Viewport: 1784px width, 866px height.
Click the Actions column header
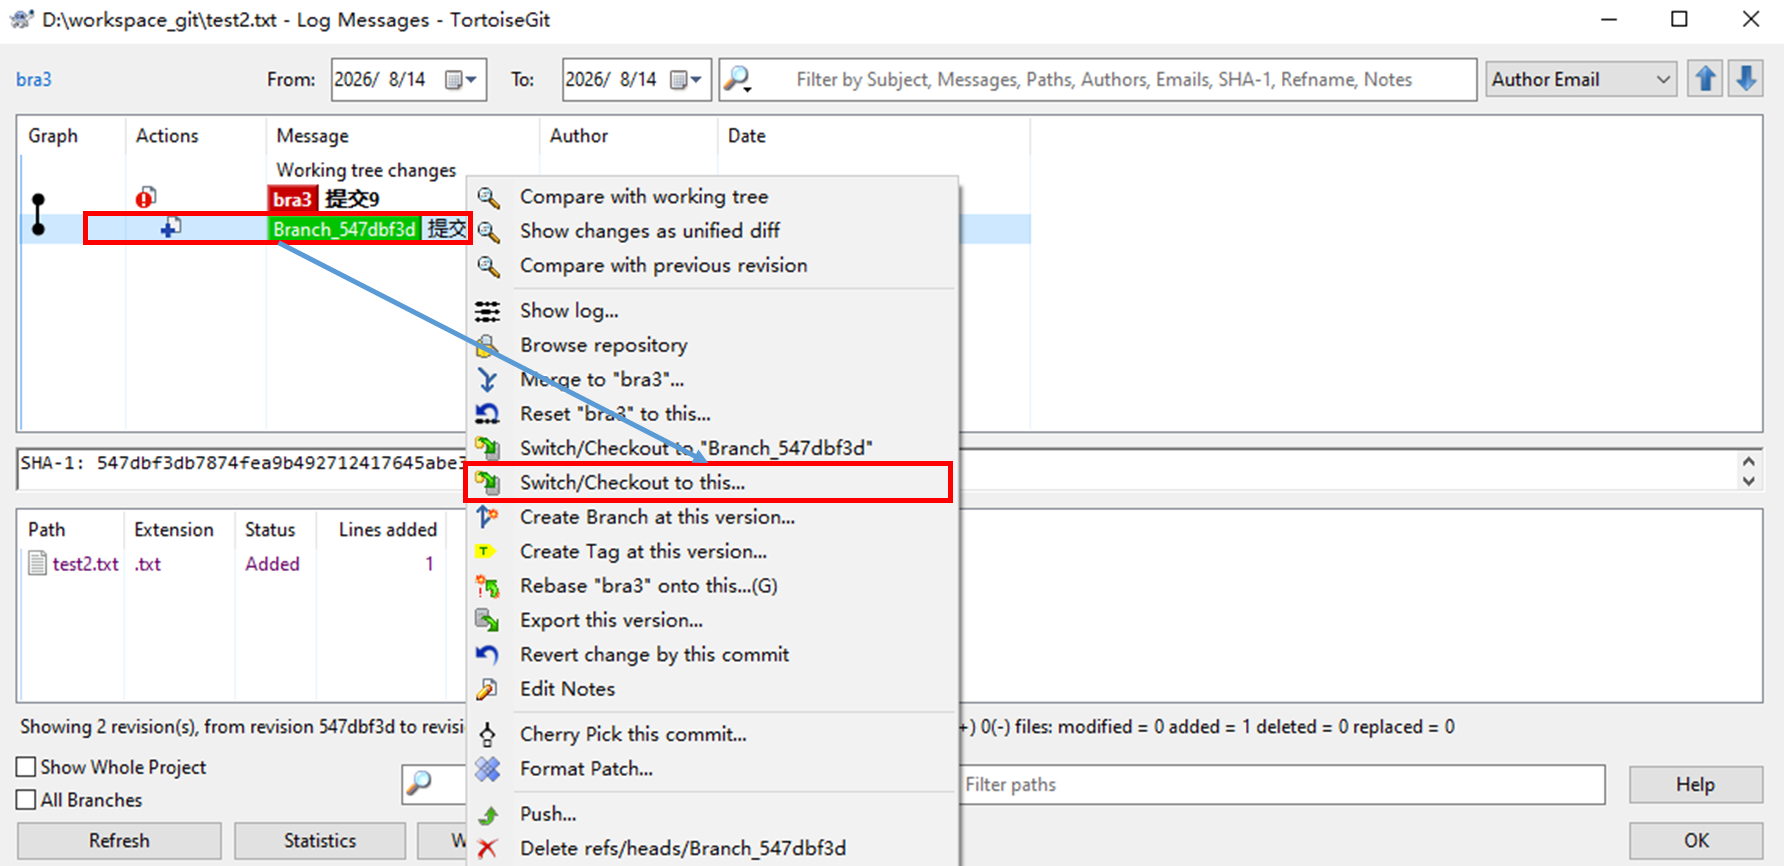click(195, 136)
